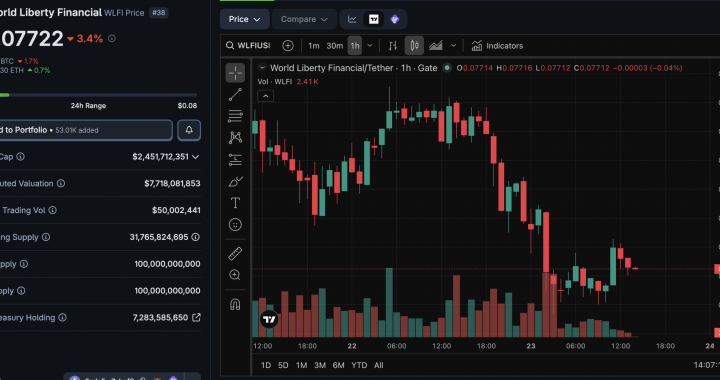The height and width of the screenshot is (380, 720).
Task: Click the #38 rank badge
Action: click(158, 12)
